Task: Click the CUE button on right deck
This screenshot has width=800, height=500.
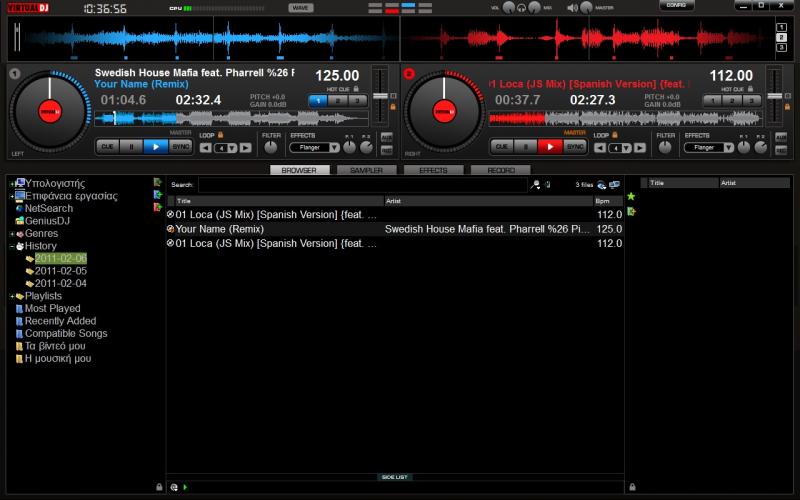Action: [502, 147]
